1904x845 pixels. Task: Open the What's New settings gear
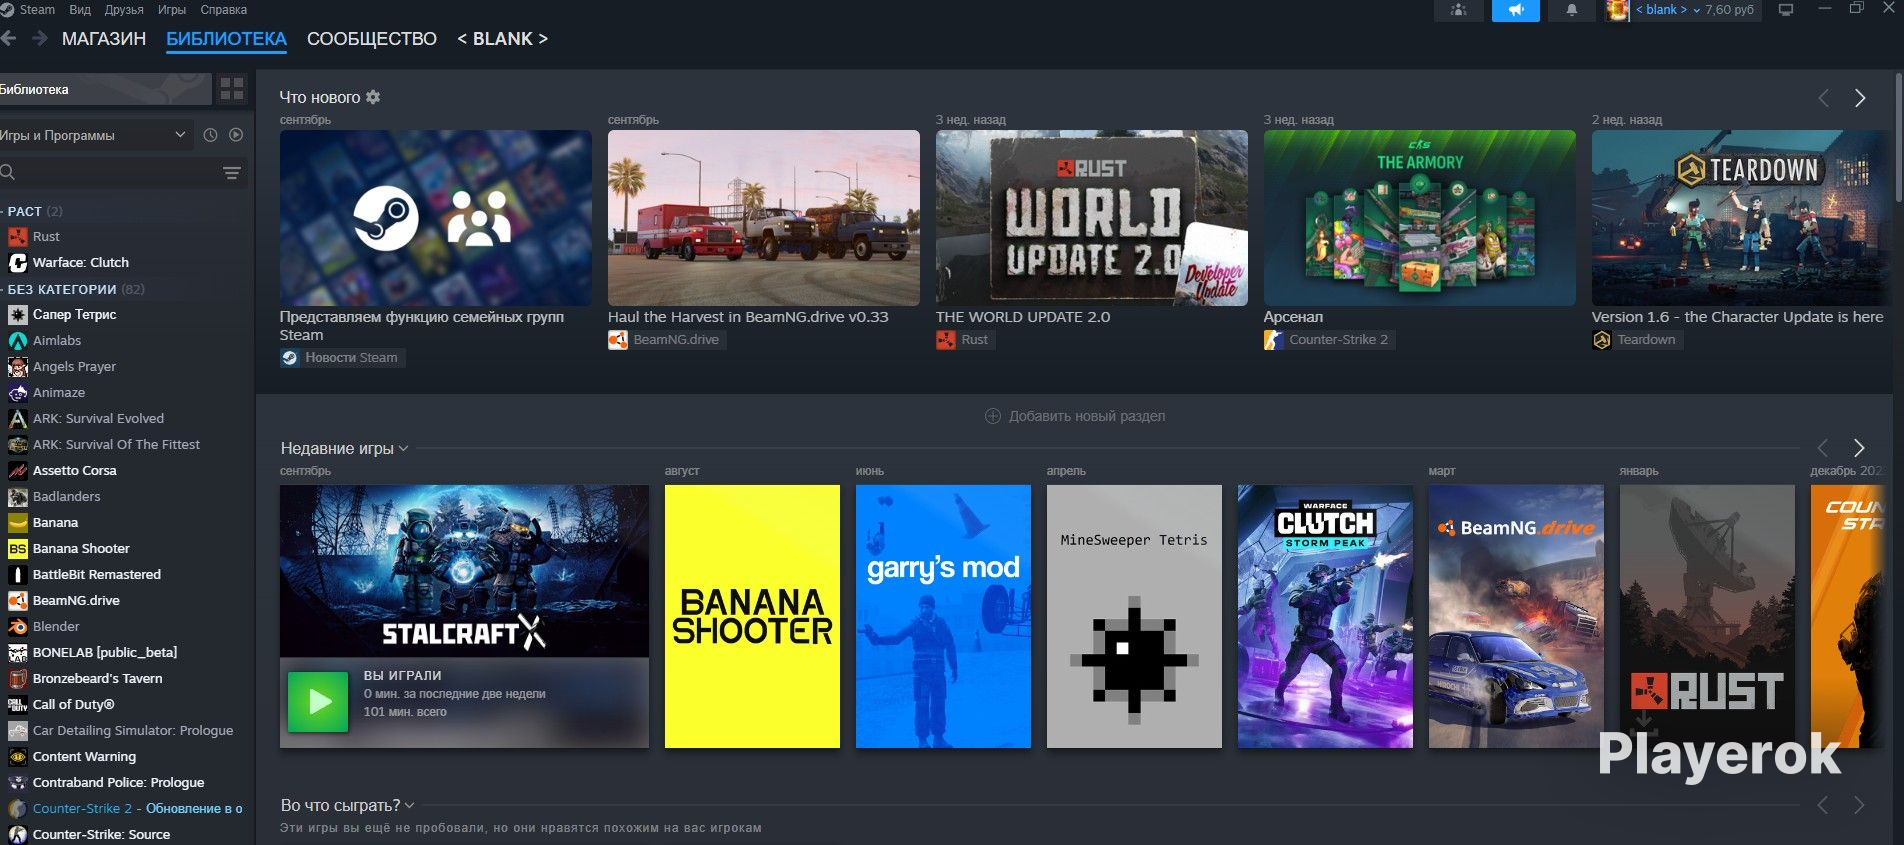click(x=373, y=97)
